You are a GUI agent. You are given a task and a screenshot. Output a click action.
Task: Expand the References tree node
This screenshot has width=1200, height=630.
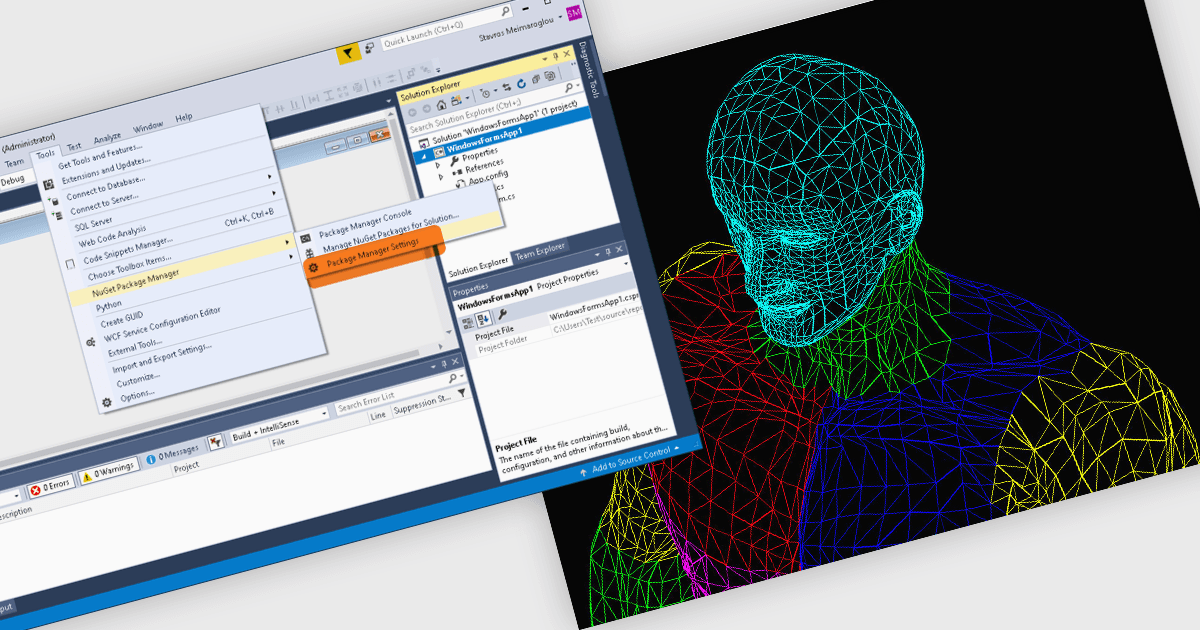click(x=440, y=176)
